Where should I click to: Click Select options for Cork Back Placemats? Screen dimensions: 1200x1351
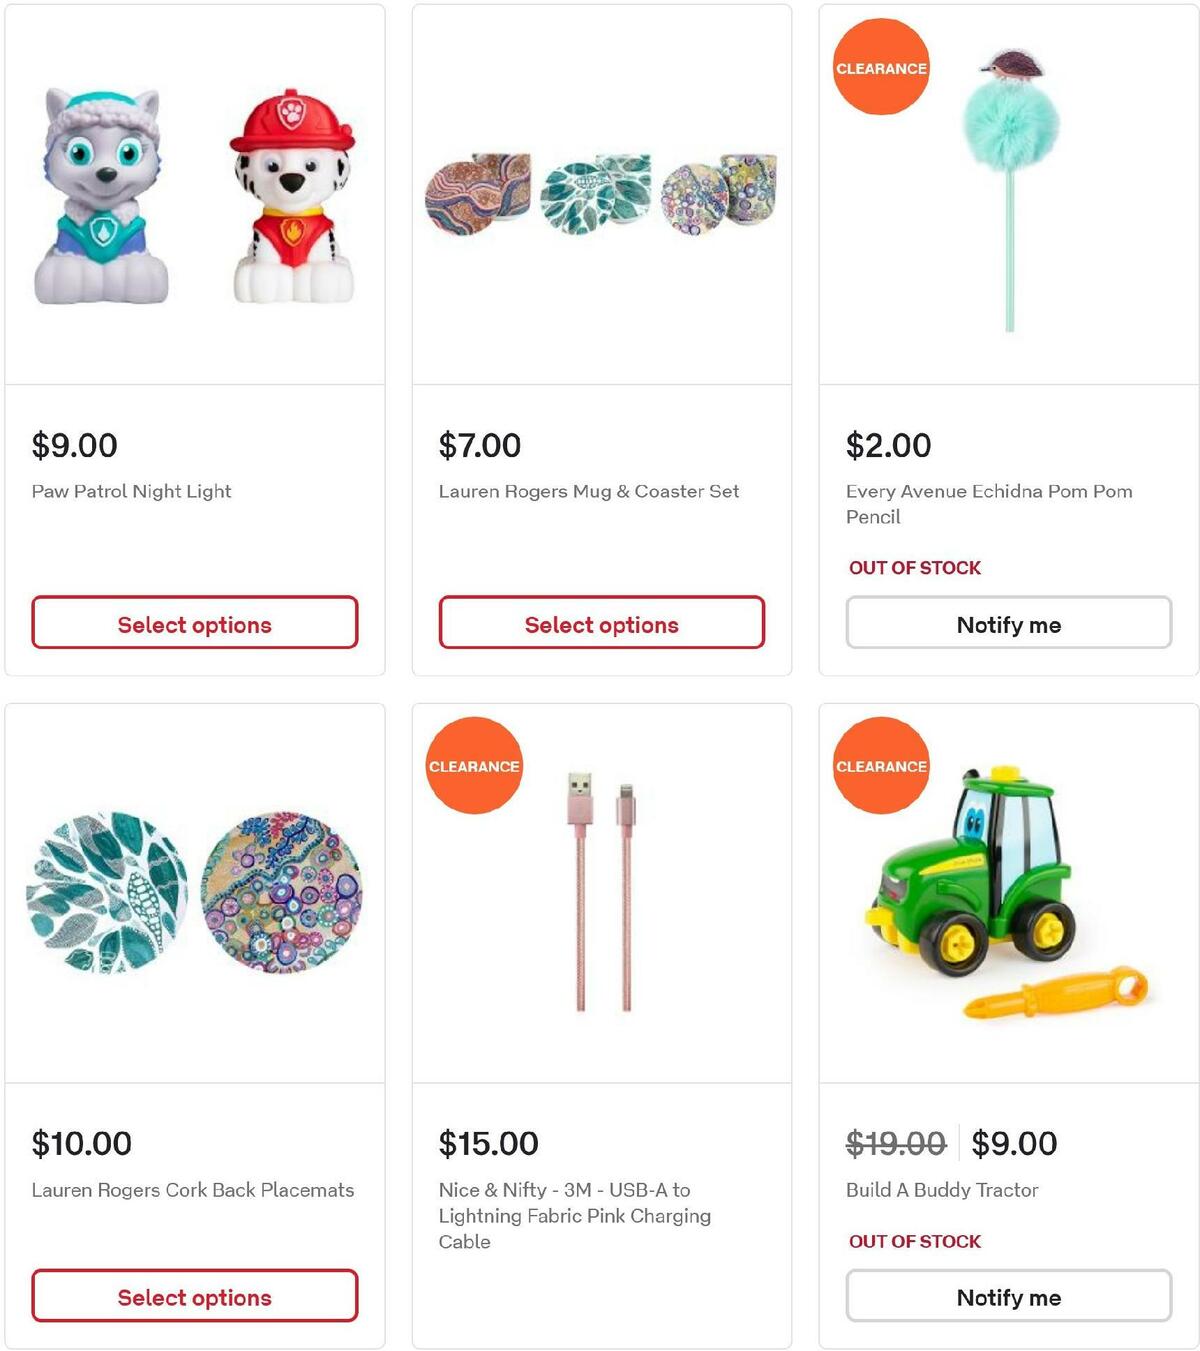pos(195,1297)
